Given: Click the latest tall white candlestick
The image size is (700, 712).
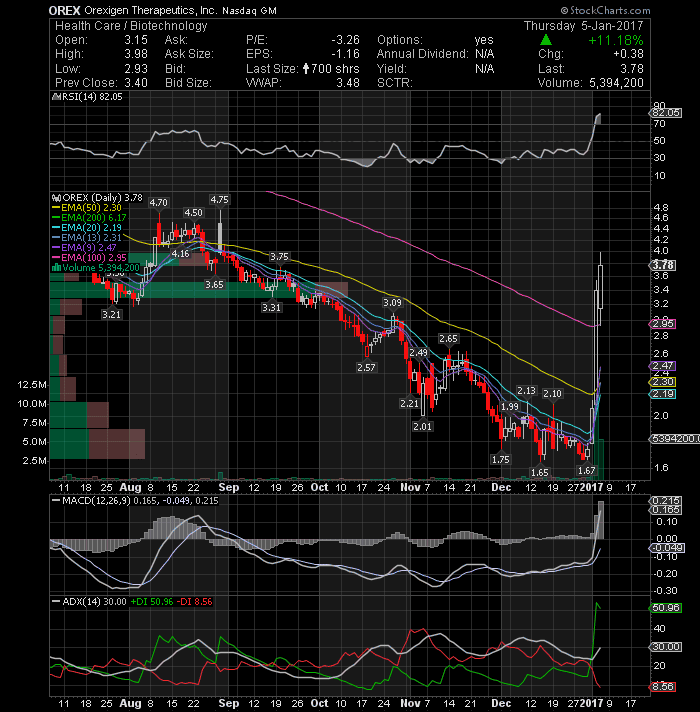Looking at the screenshot, I should (601, 288).
